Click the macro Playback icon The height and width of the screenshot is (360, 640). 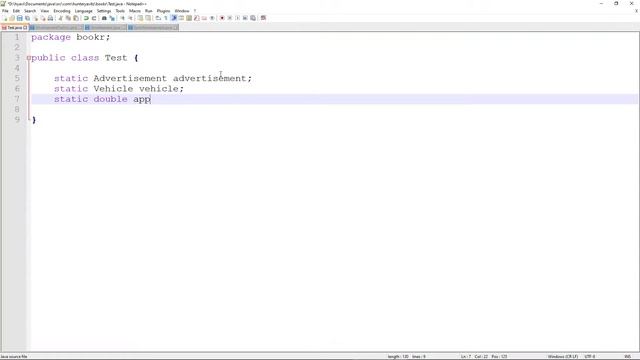click(x=237, y=18)
